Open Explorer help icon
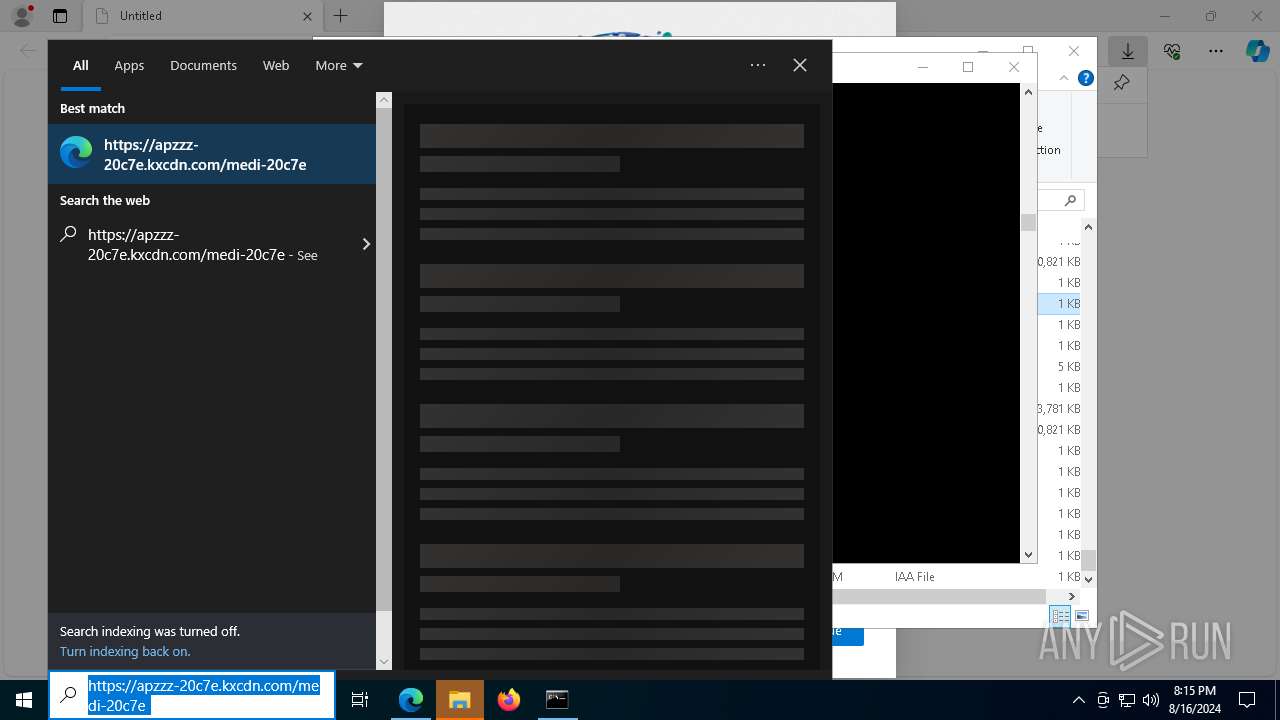This screenshot has width=1280, height=720. [1086, 78]
